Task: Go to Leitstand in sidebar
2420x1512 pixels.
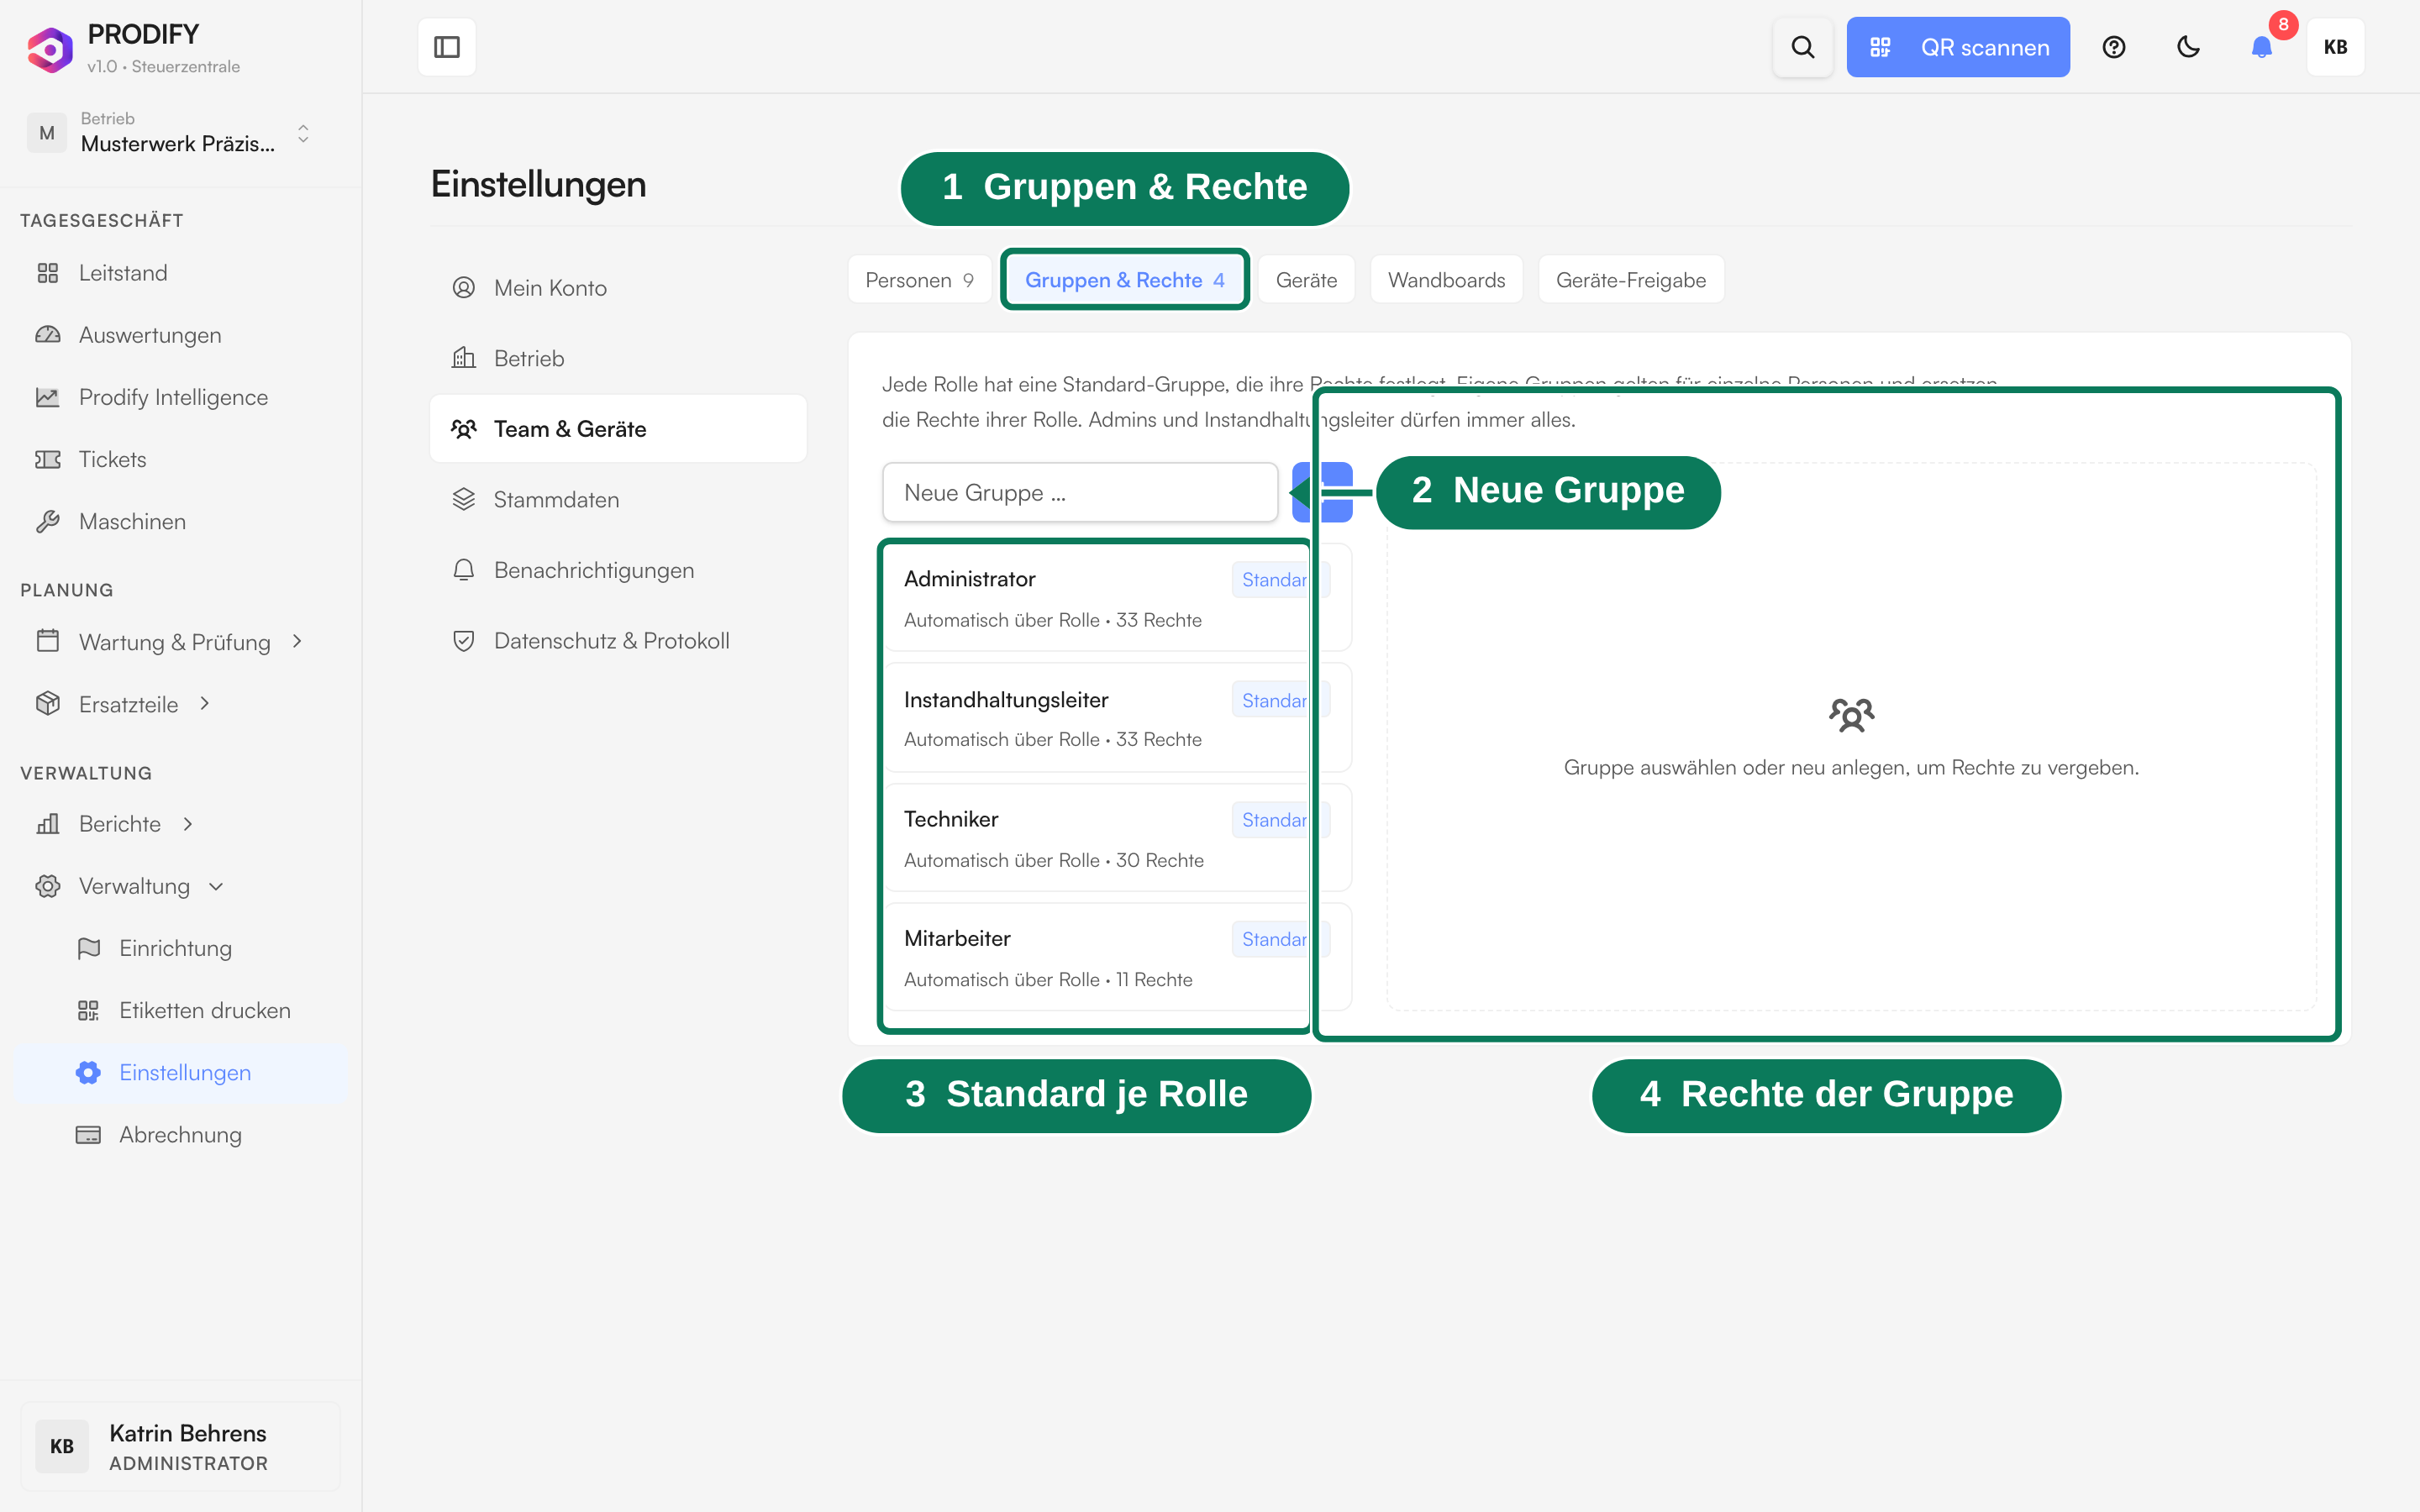Action: click(180, 273)
